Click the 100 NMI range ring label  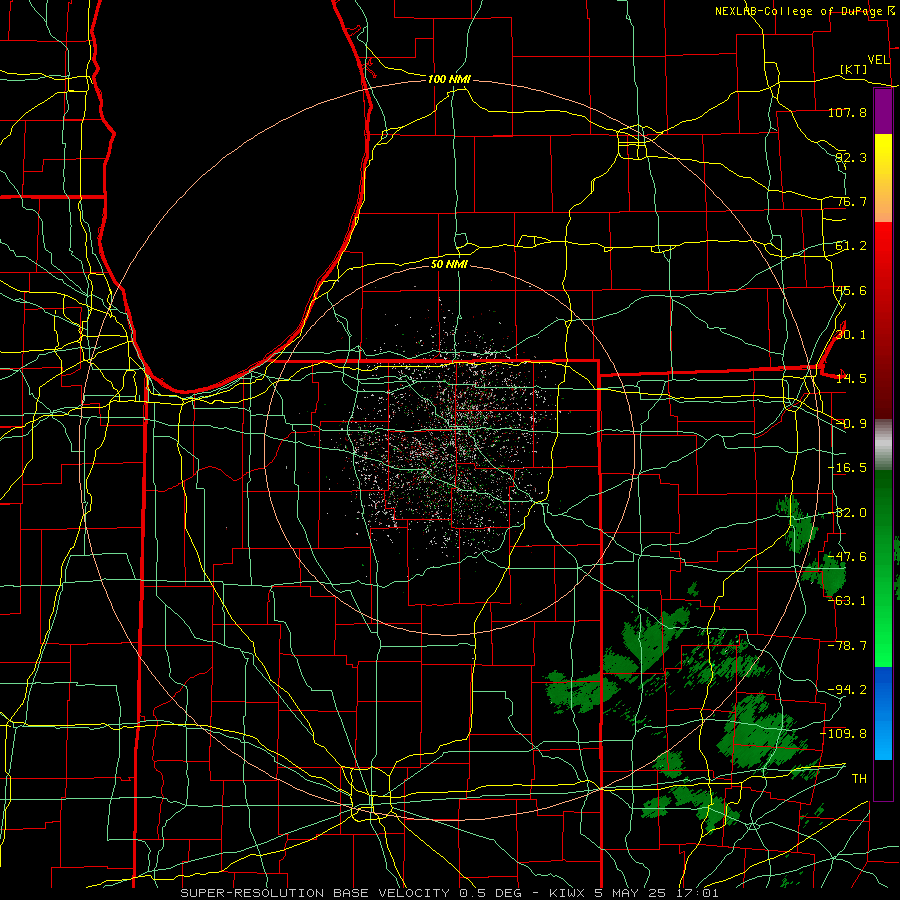449,79
